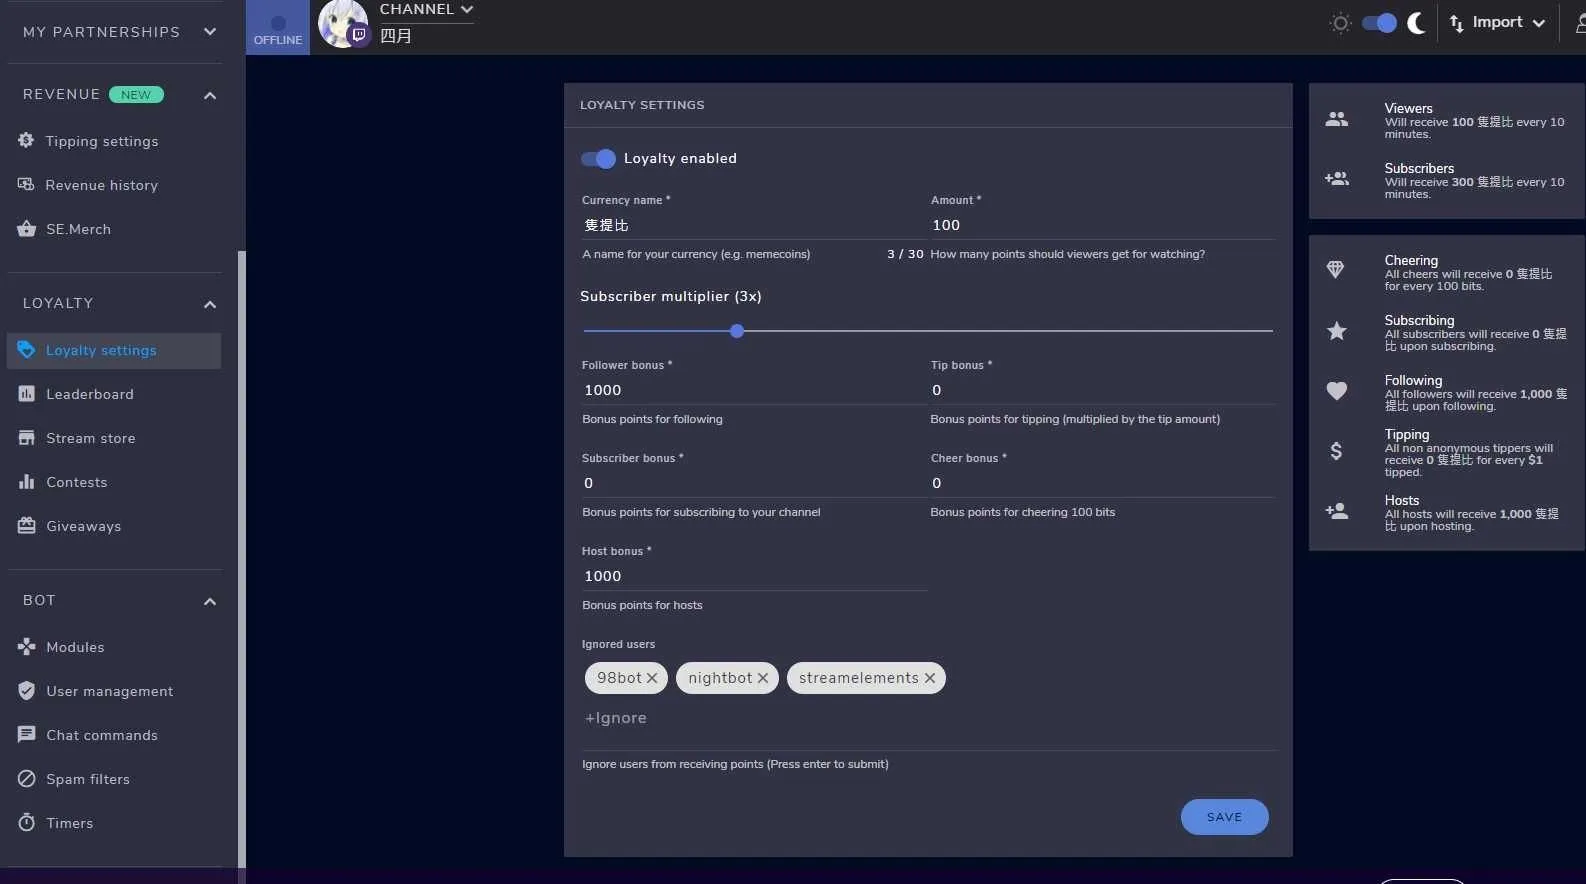Click the Giveaways icon in sidebar

pos(26,526)
